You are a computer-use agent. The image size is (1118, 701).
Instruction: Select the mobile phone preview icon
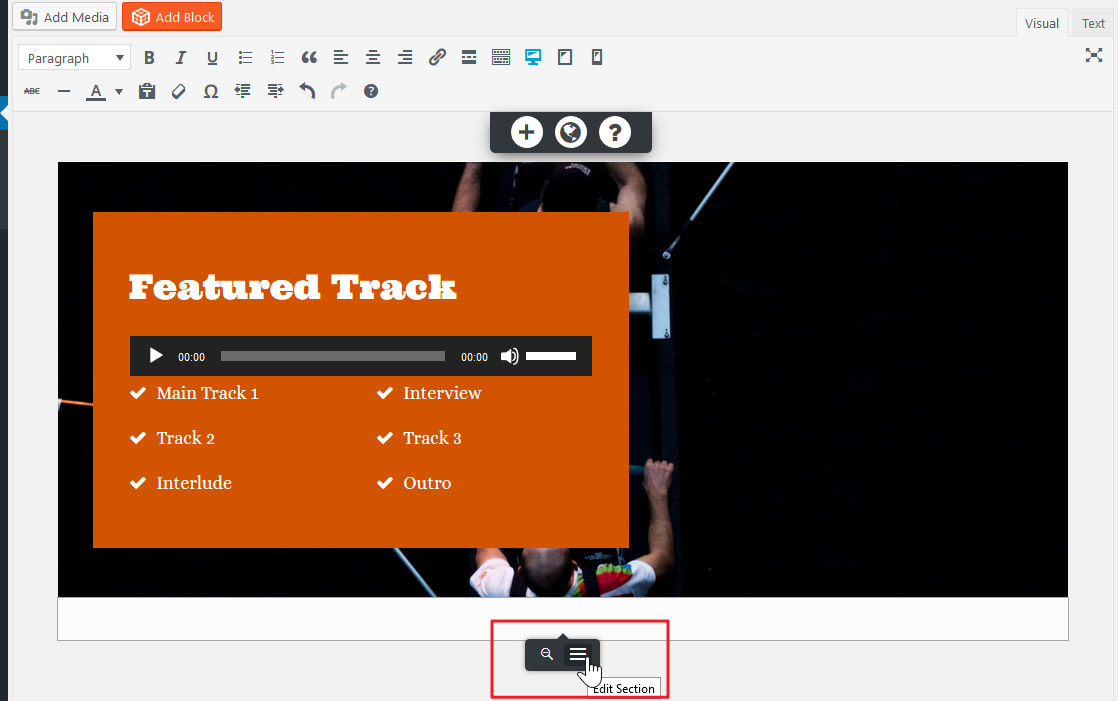point(597,58)
